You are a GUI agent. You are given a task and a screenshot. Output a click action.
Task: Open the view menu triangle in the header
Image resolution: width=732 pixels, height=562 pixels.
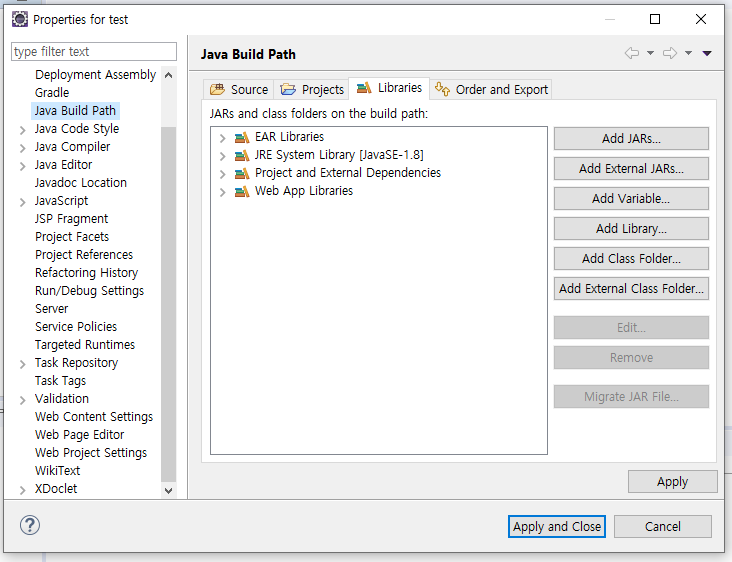pos(707,53)
